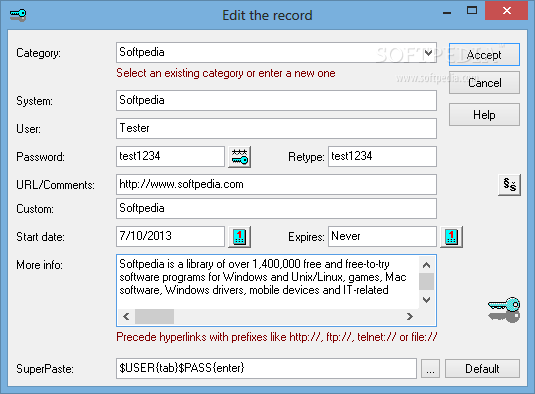This screenshot has width=535, height=394.
Task: Click the Retype password field
Action: [x=382, y=156]
